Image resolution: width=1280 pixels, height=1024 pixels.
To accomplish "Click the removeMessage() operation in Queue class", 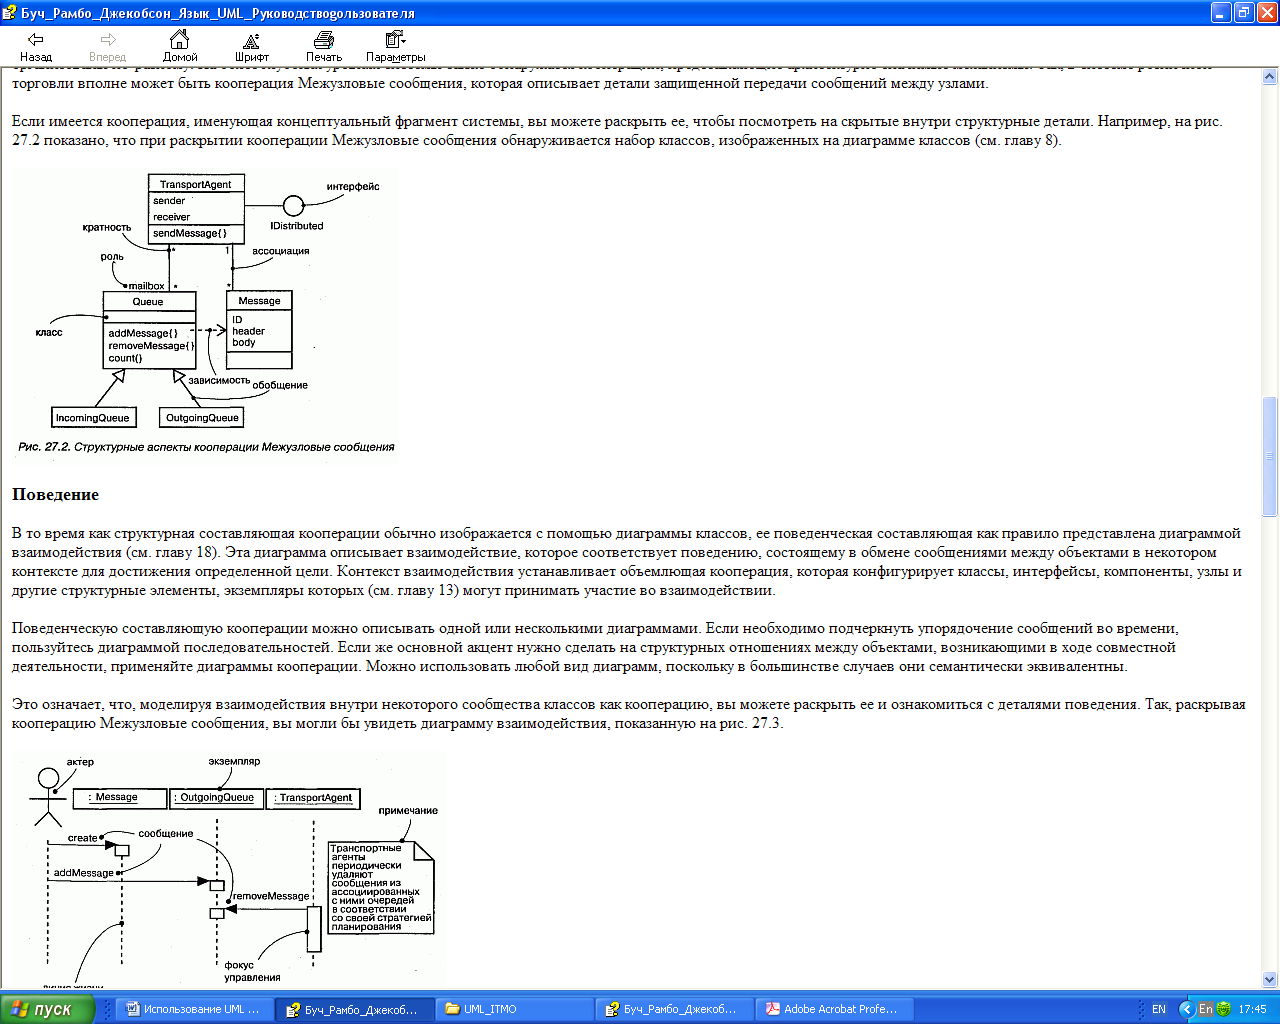I will (151, 346).
